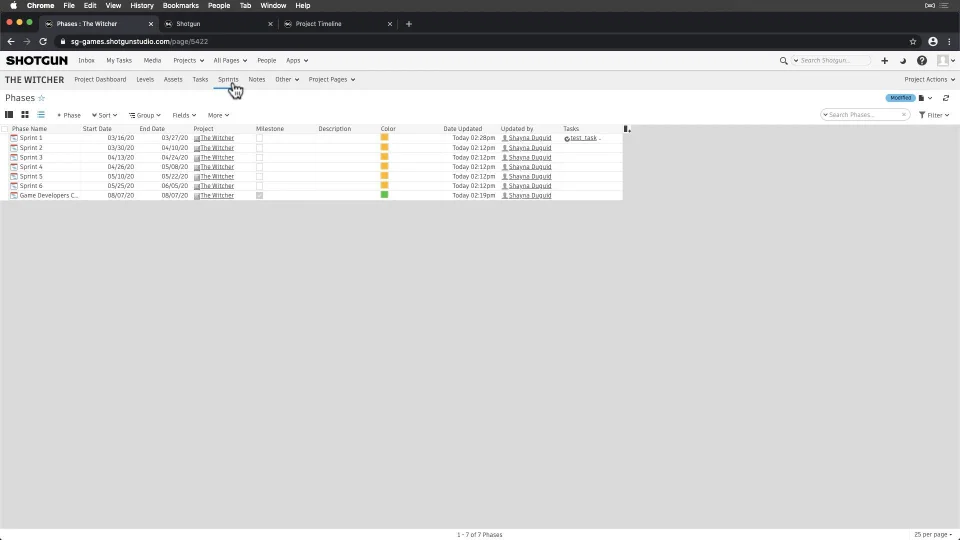Focus the Search Phases input field
The height and width of the screenshot is (540, 960).
pos(863,114)
